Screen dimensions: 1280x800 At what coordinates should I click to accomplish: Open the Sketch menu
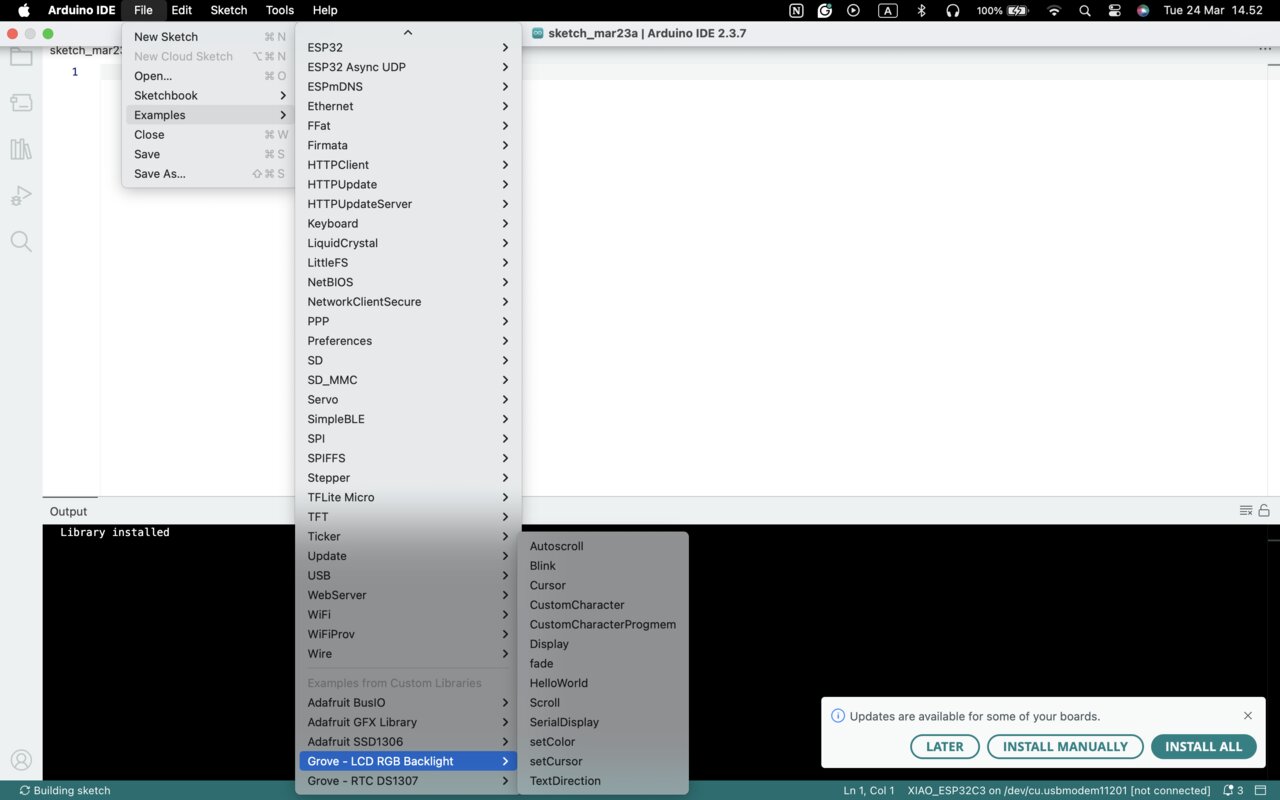coord(229,10)
